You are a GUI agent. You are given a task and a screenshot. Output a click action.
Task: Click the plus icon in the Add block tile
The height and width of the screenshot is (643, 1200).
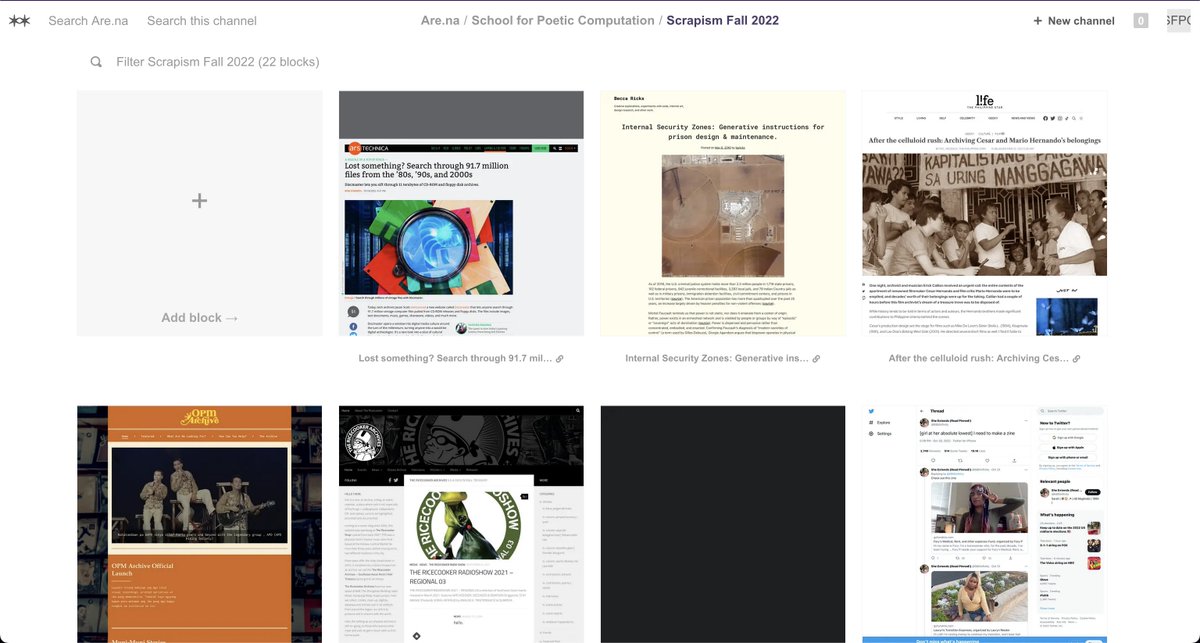point(199,200)
